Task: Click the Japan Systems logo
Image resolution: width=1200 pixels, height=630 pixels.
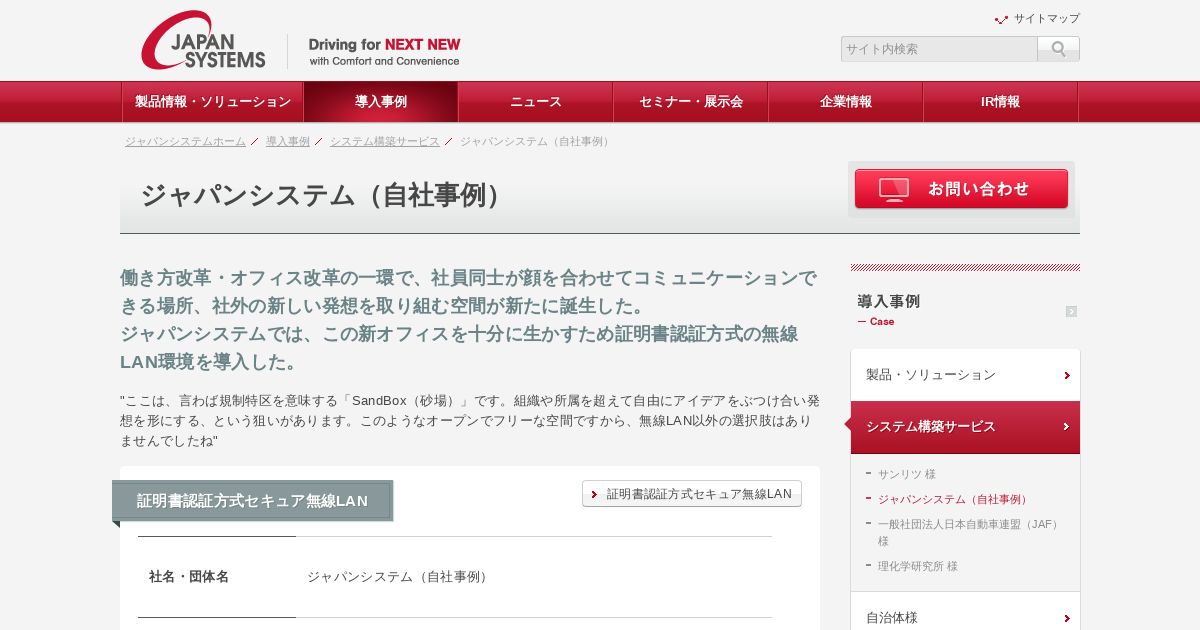Action: click(203, 41)
